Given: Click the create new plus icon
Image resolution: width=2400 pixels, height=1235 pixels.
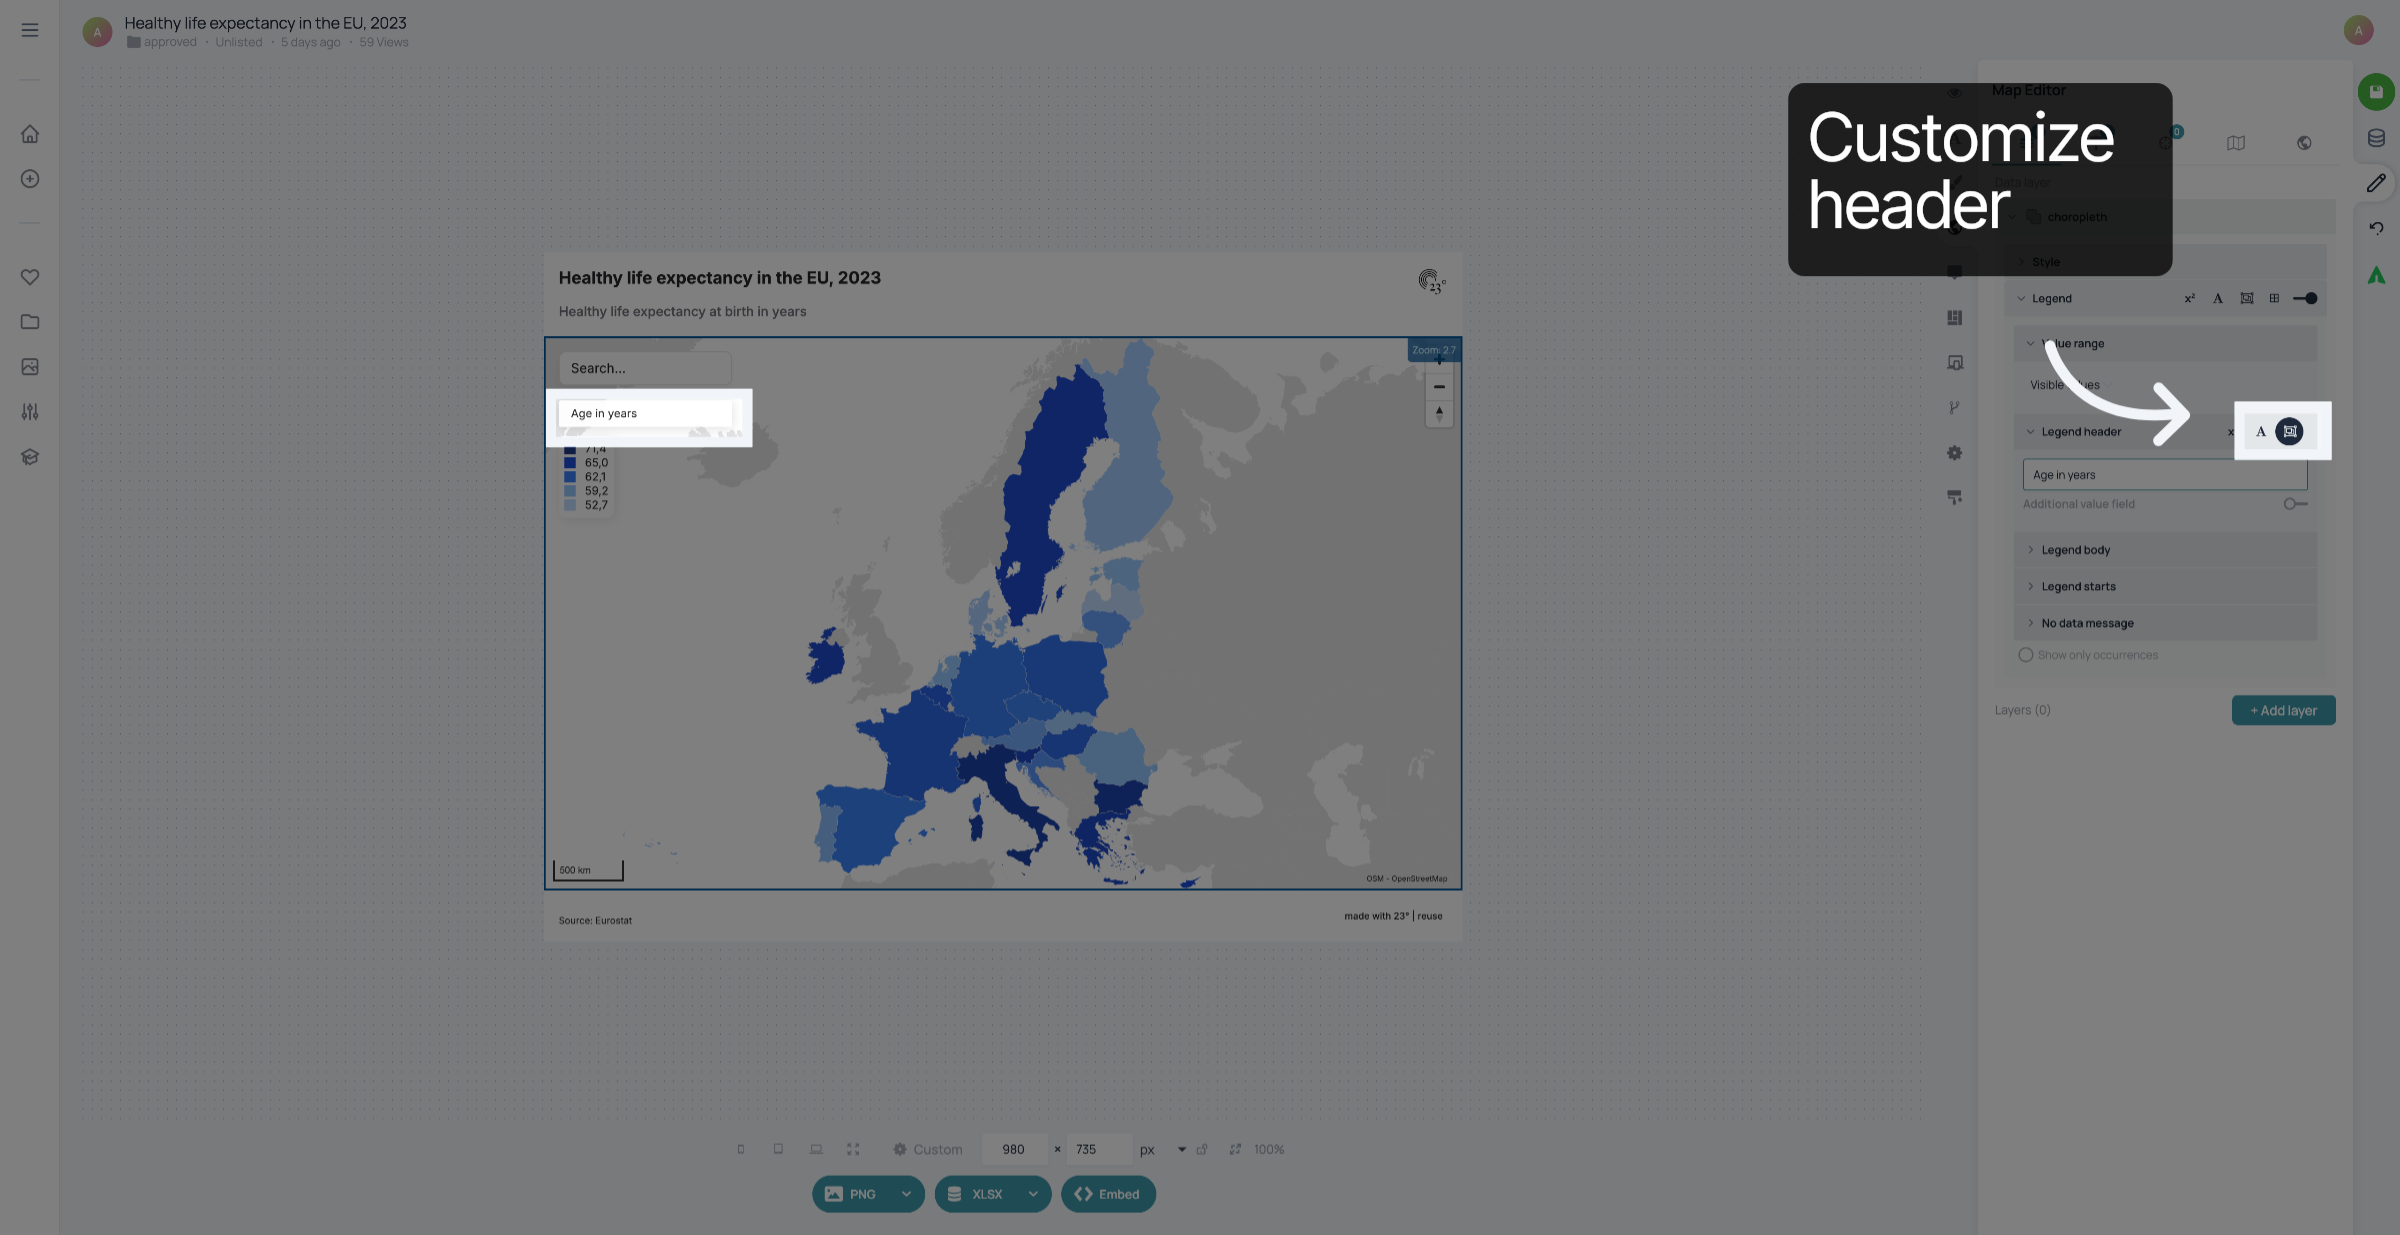Looking at the screenshot, I should tap(30, 179).
